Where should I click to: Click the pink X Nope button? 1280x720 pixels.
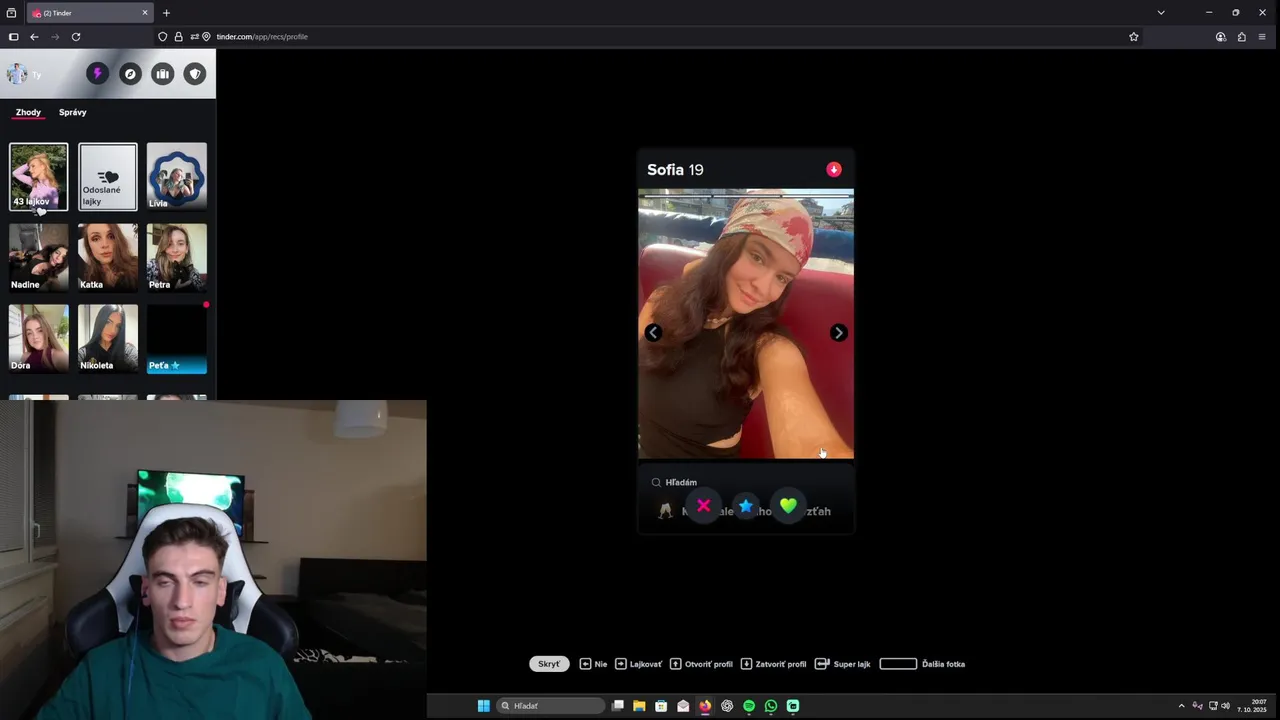pyautogui.click(x=703, y=506)
